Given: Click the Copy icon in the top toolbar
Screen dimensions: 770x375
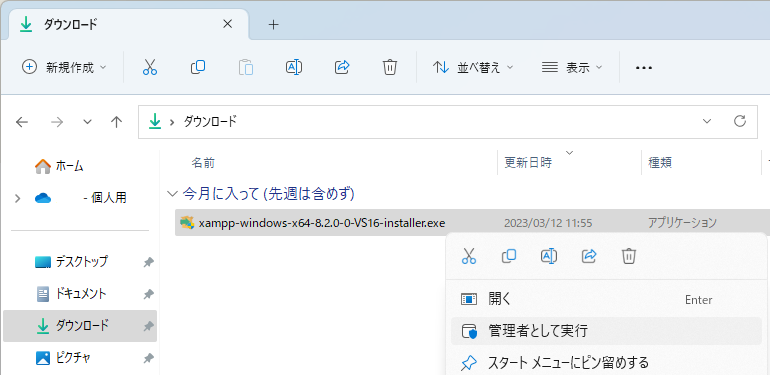Looking at the screenshot, I should pyautogui.click(x=197, y=67).
